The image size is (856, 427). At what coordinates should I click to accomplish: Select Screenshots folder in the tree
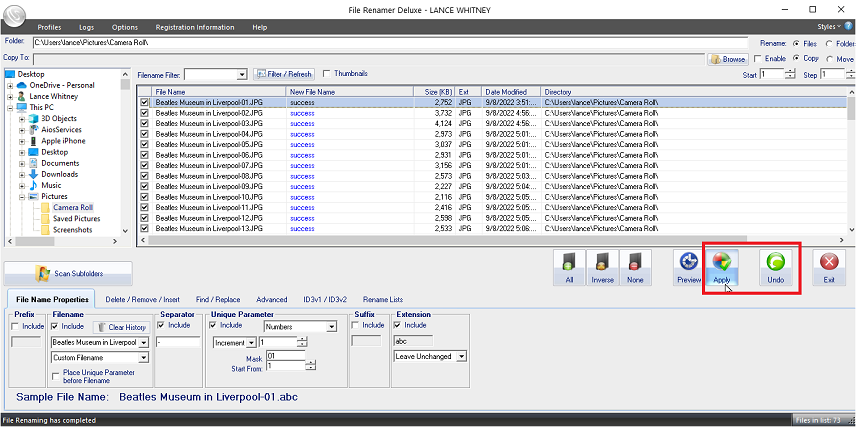(73, 230)
